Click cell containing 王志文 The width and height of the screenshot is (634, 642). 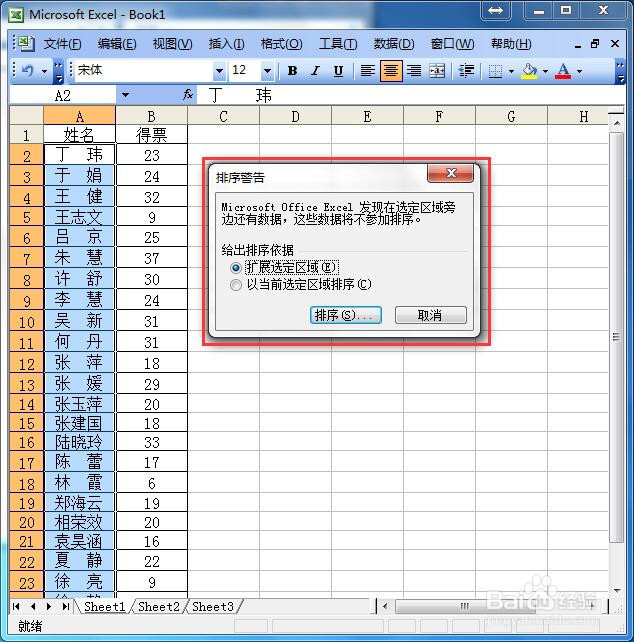[x=79, y=217]
